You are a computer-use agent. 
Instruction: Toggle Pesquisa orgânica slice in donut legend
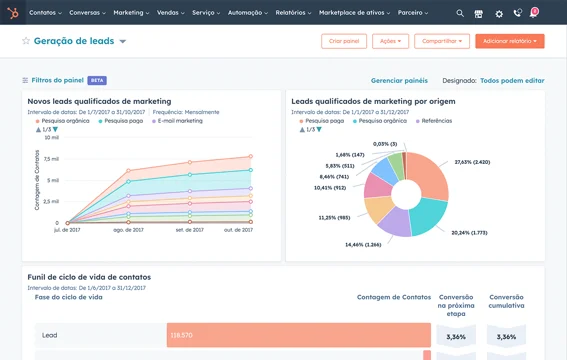tap(380, 121)
